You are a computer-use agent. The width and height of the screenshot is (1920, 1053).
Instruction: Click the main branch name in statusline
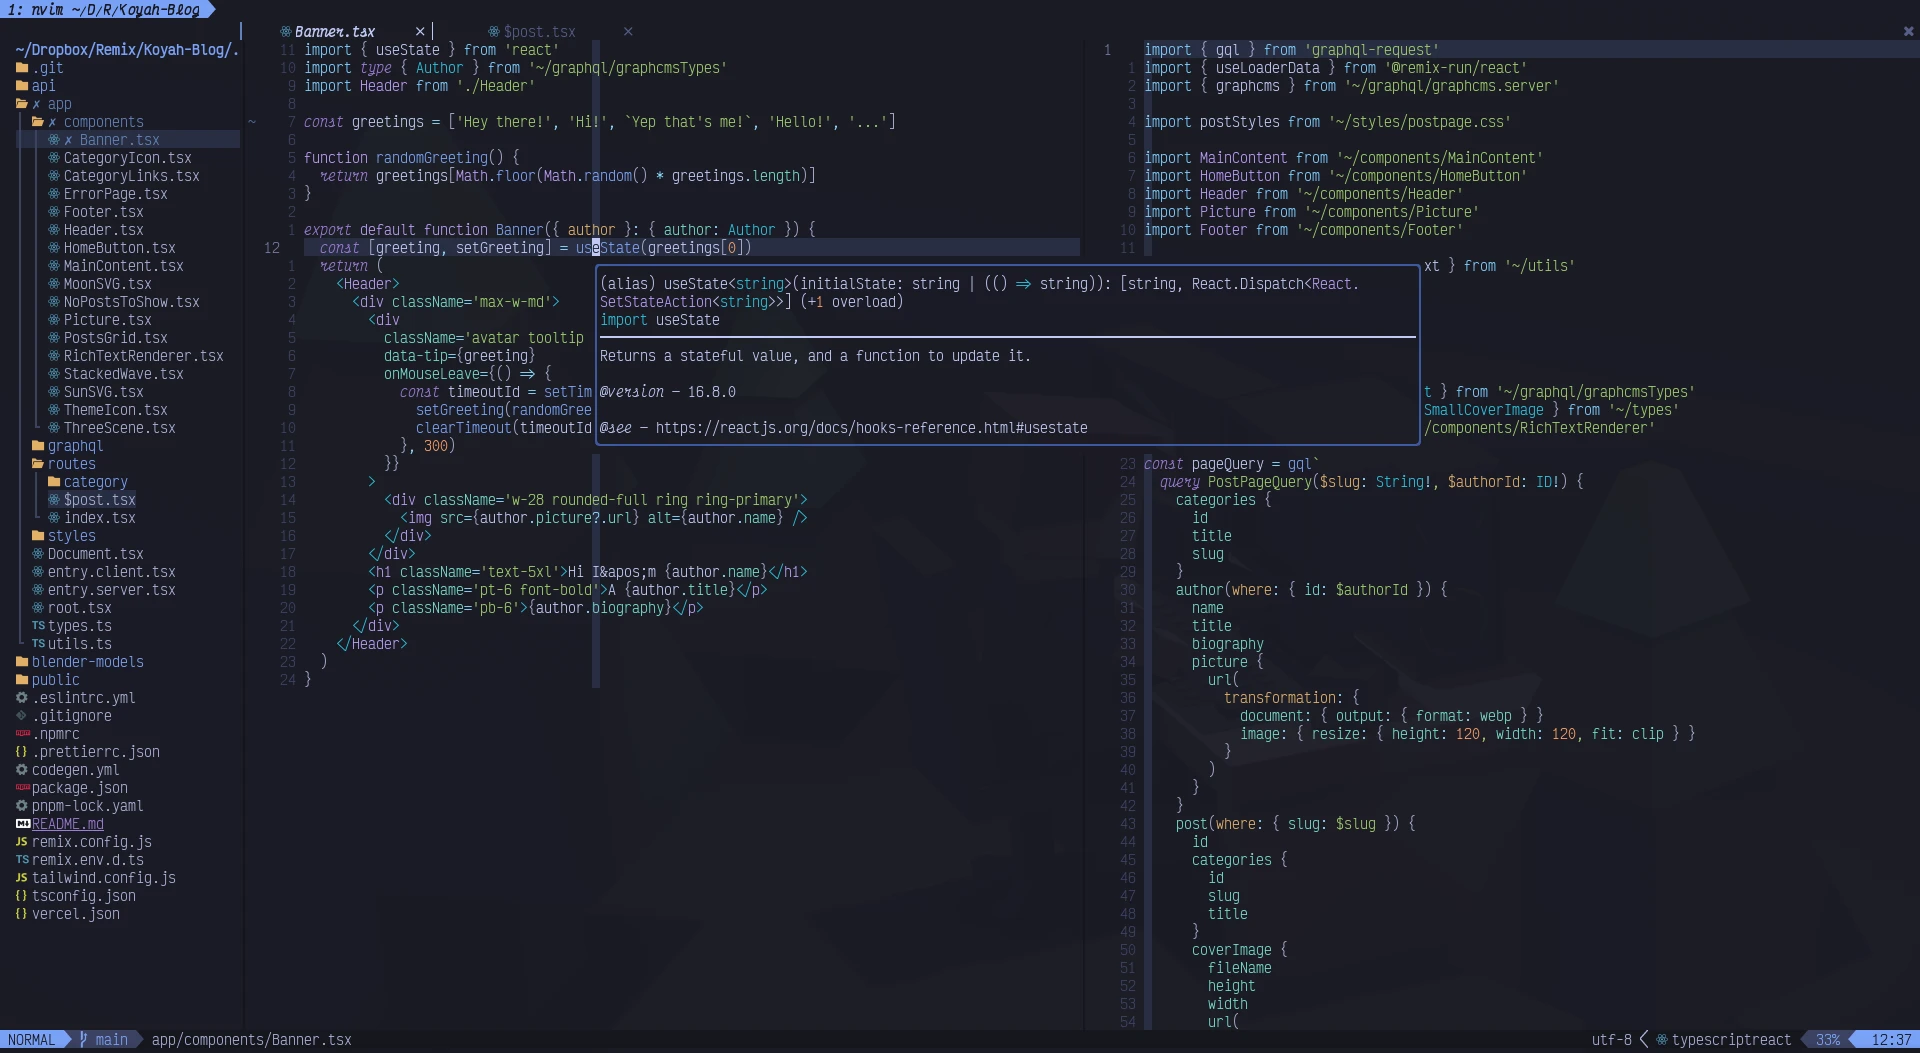(111, 1040)
